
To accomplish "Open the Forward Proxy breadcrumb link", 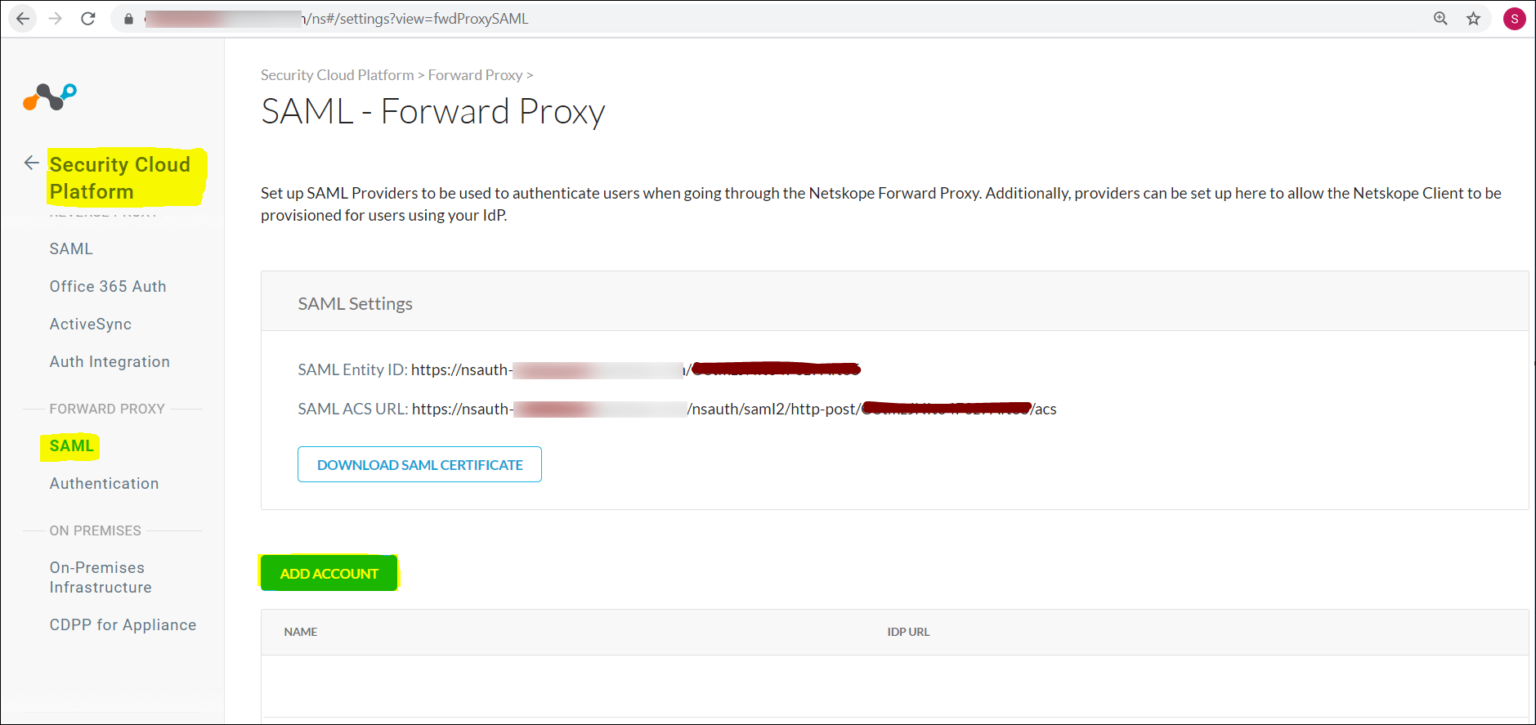I will tap(475, 74).
